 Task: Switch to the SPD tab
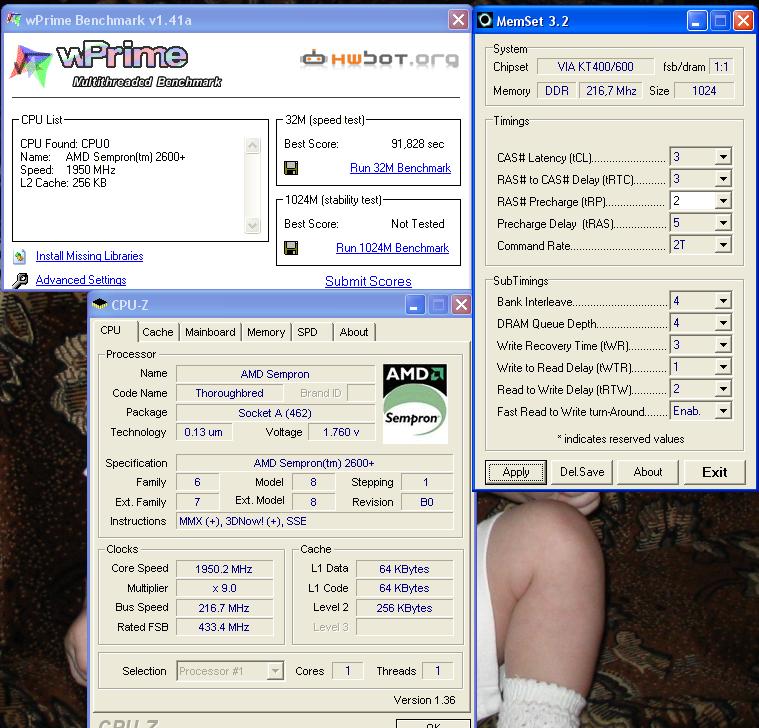click(312, 333)
